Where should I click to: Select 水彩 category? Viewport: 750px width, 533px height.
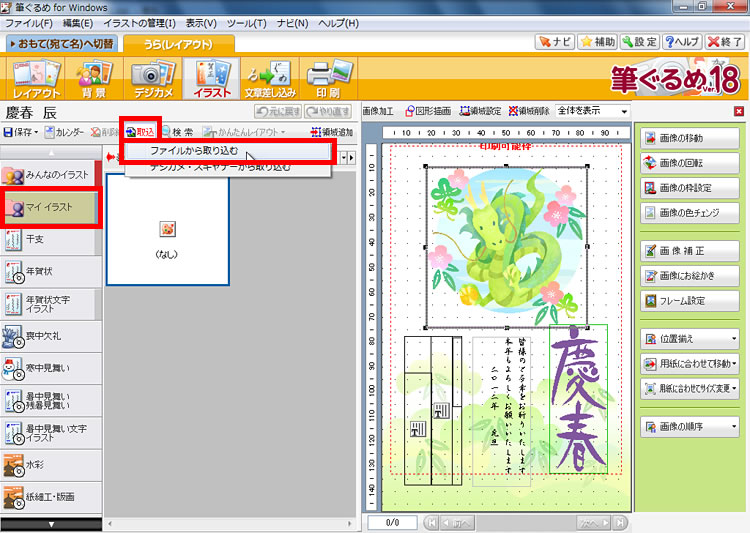[x=51, y=465]
